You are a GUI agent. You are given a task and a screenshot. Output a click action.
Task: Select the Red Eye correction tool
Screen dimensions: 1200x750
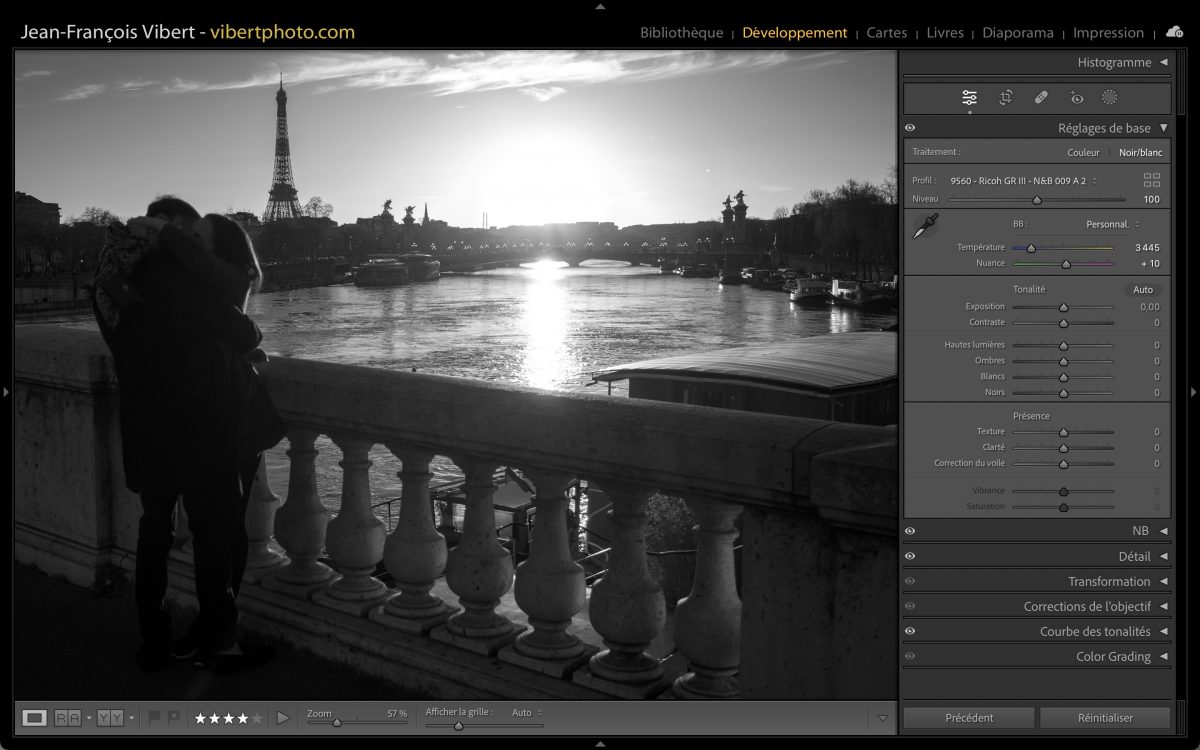click(1076, 98)
